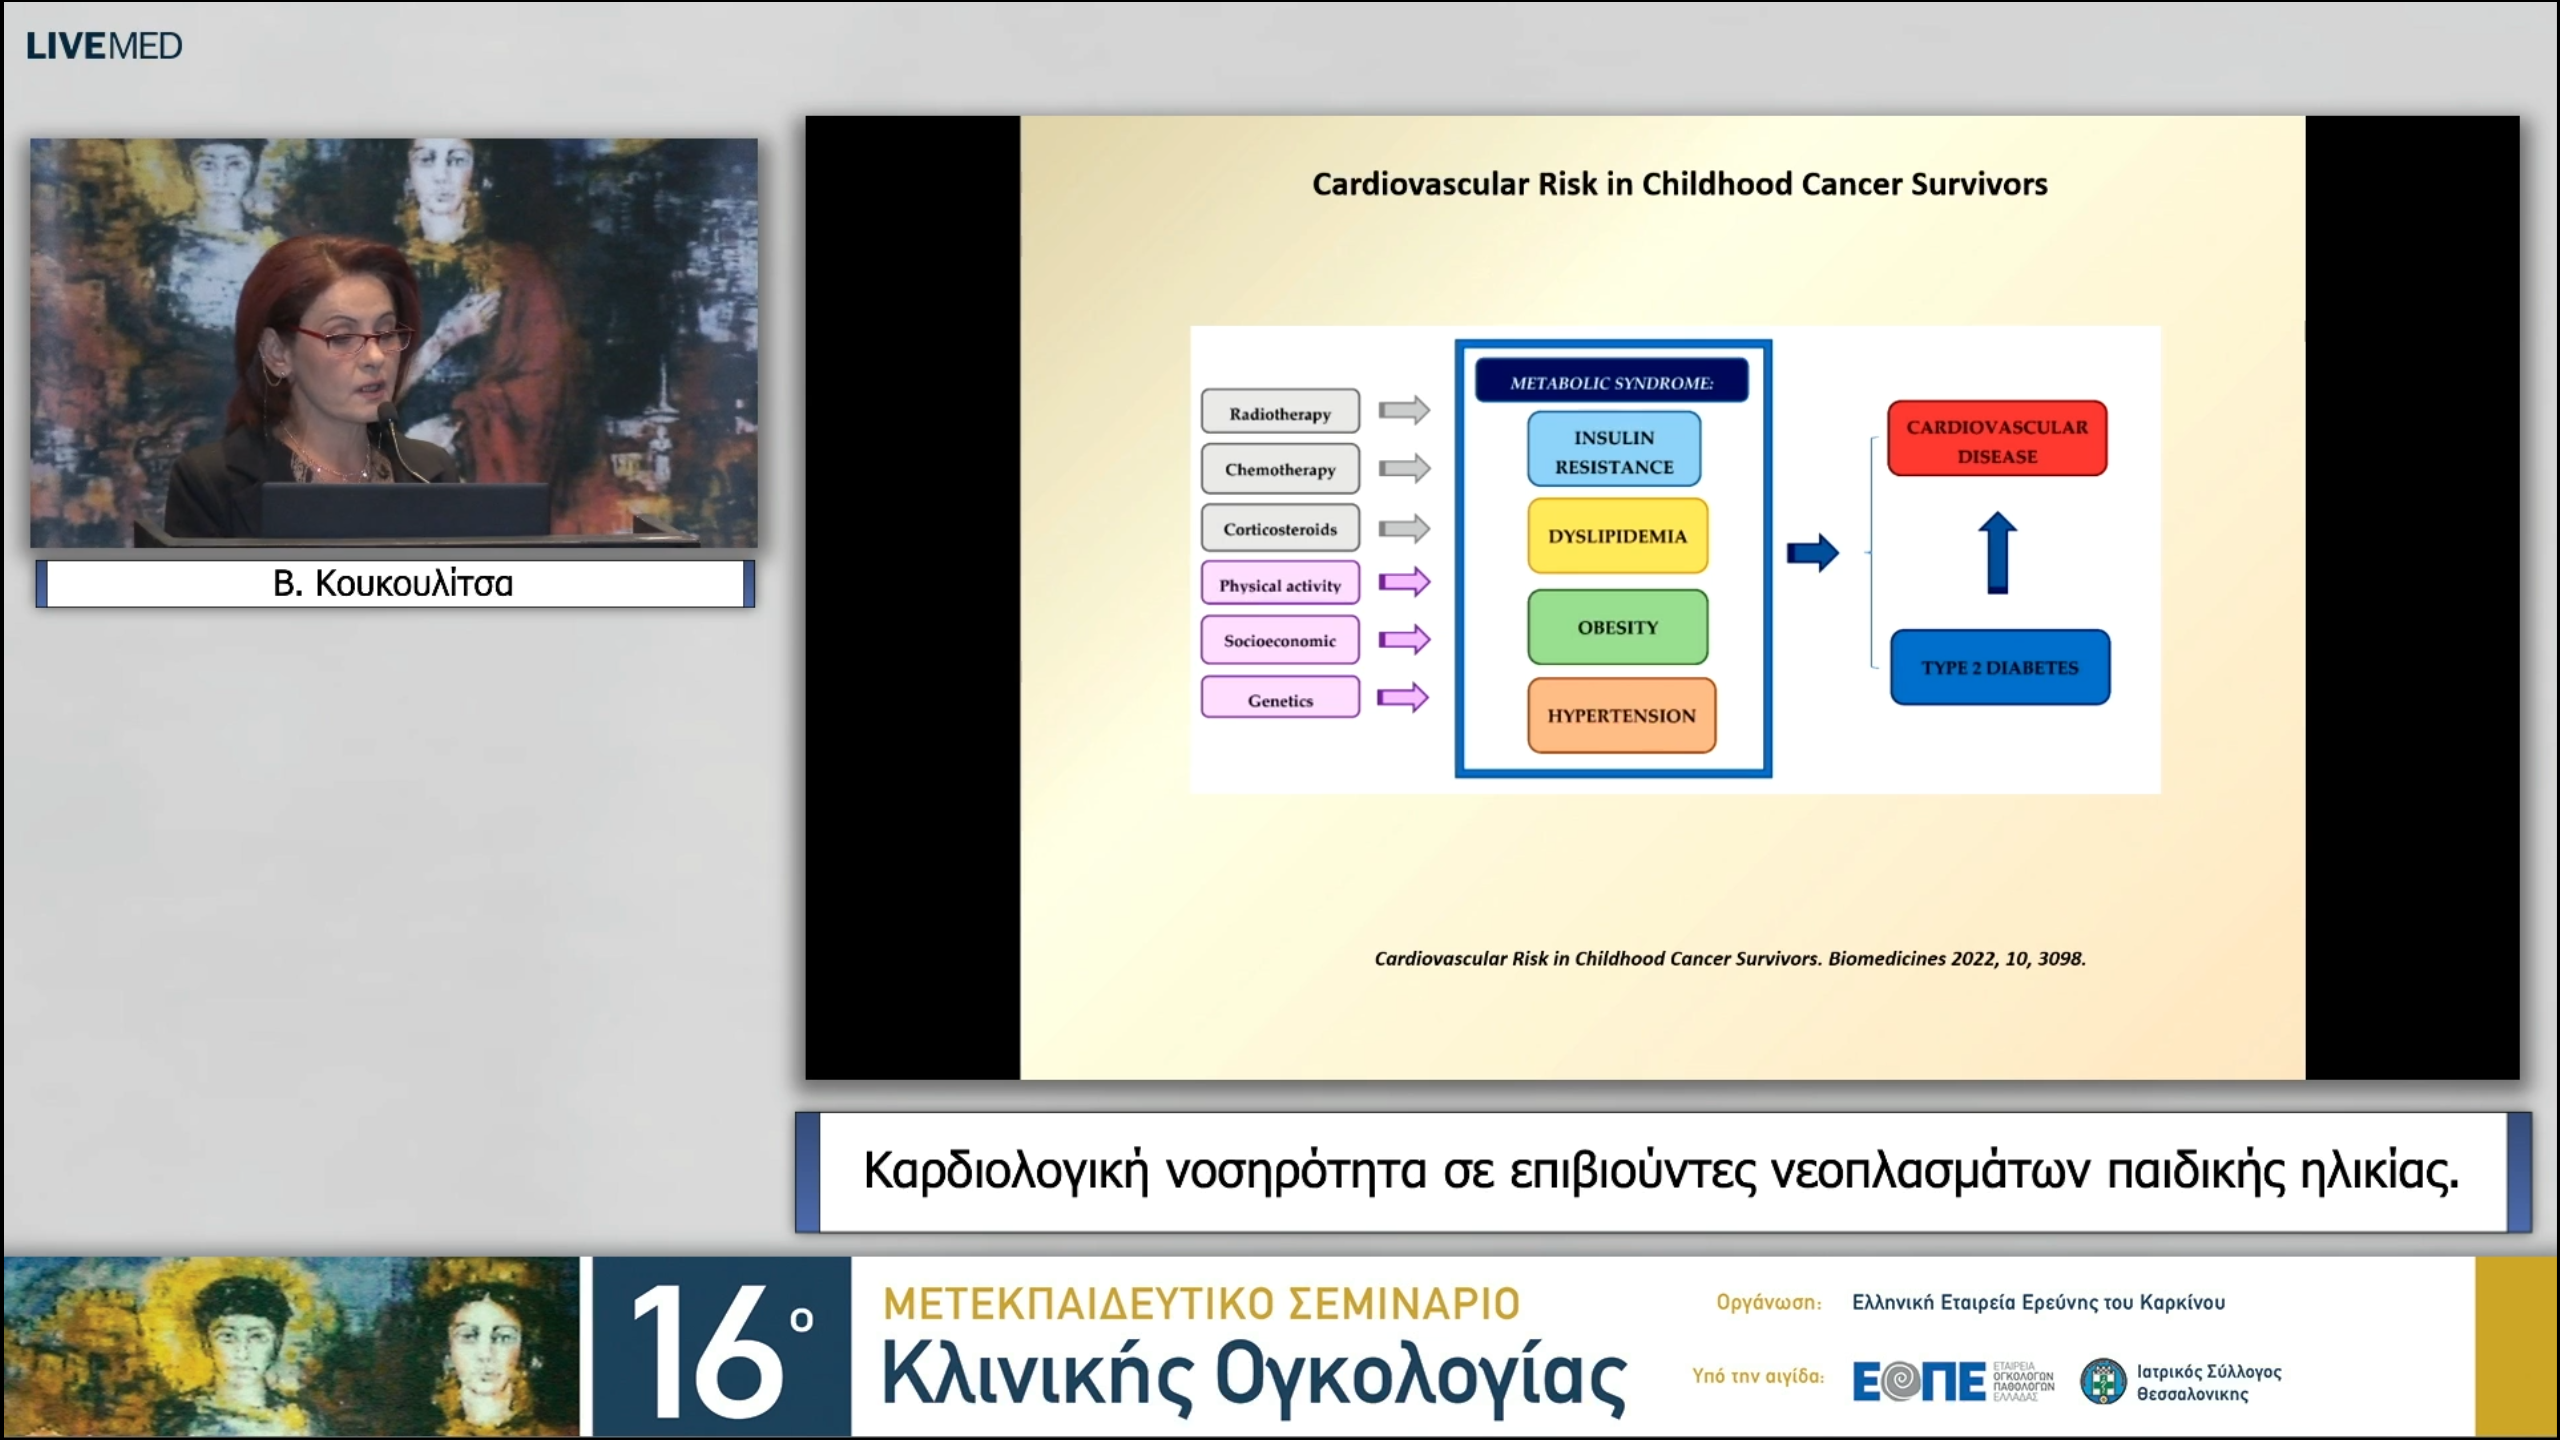Click the speaker video thumbnail
Viewport: 2560px width, 1440px height.
pyautogui.click(x=394, y=342)
